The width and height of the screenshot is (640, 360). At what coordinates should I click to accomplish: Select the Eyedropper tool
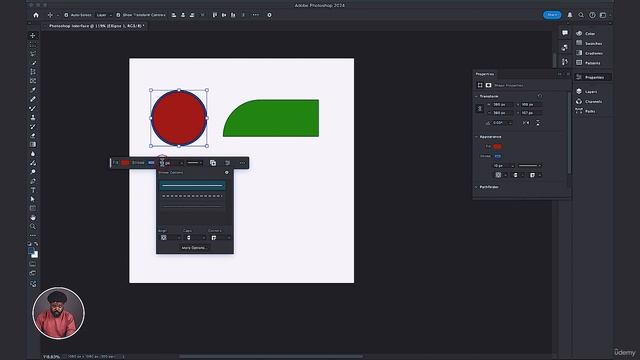33,90
